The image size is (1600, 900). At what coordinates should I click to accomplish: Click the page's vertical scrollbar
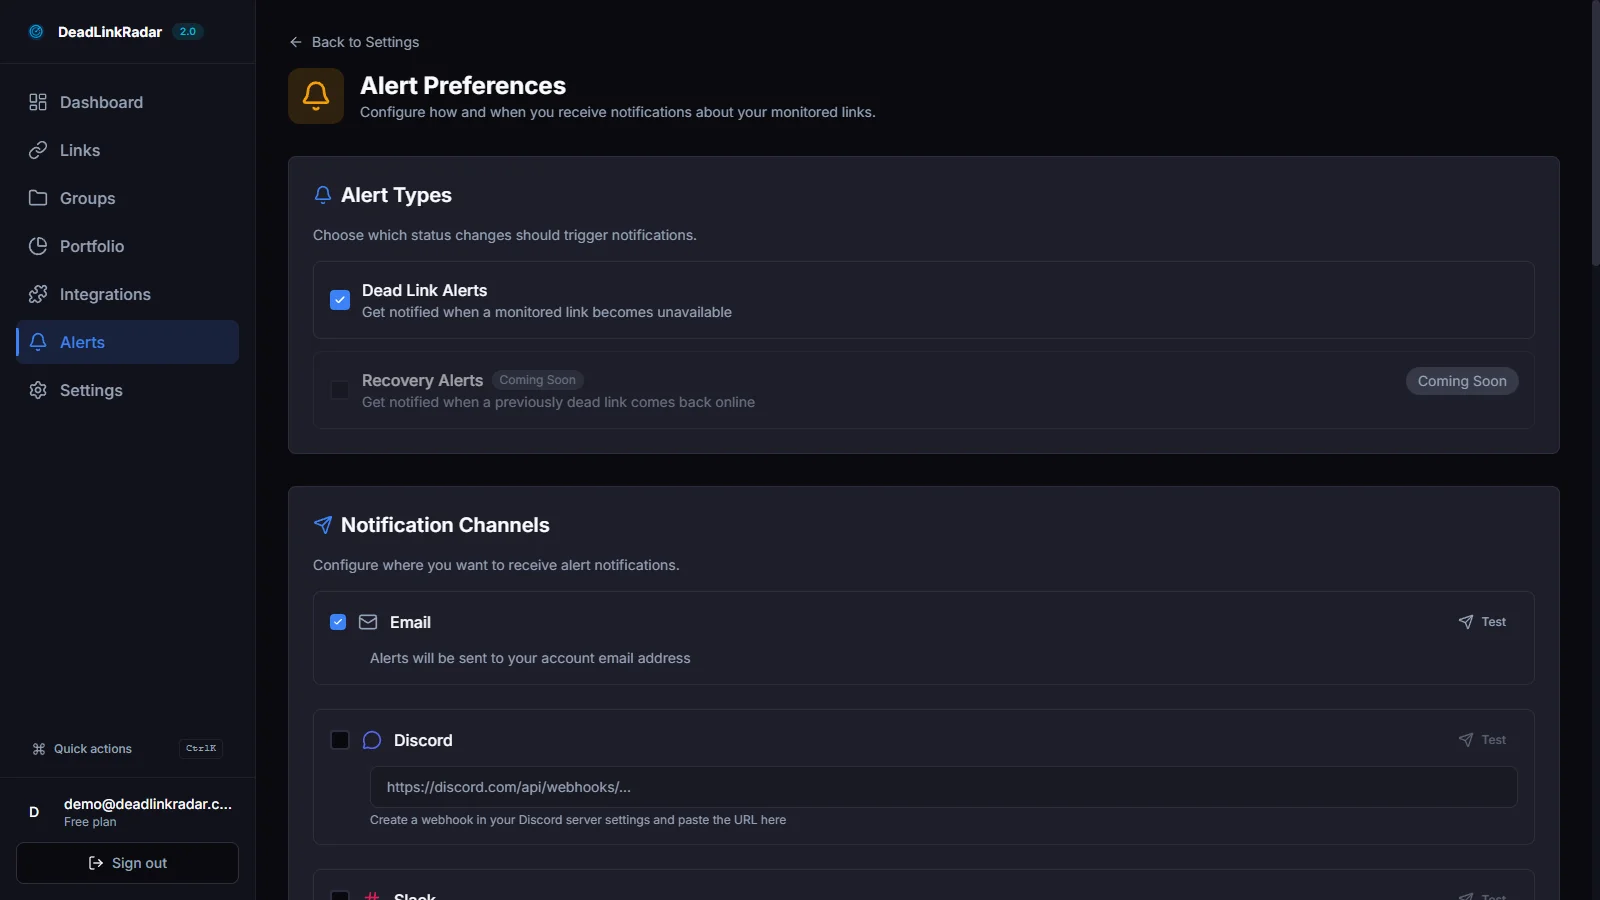pos(1595,135)
